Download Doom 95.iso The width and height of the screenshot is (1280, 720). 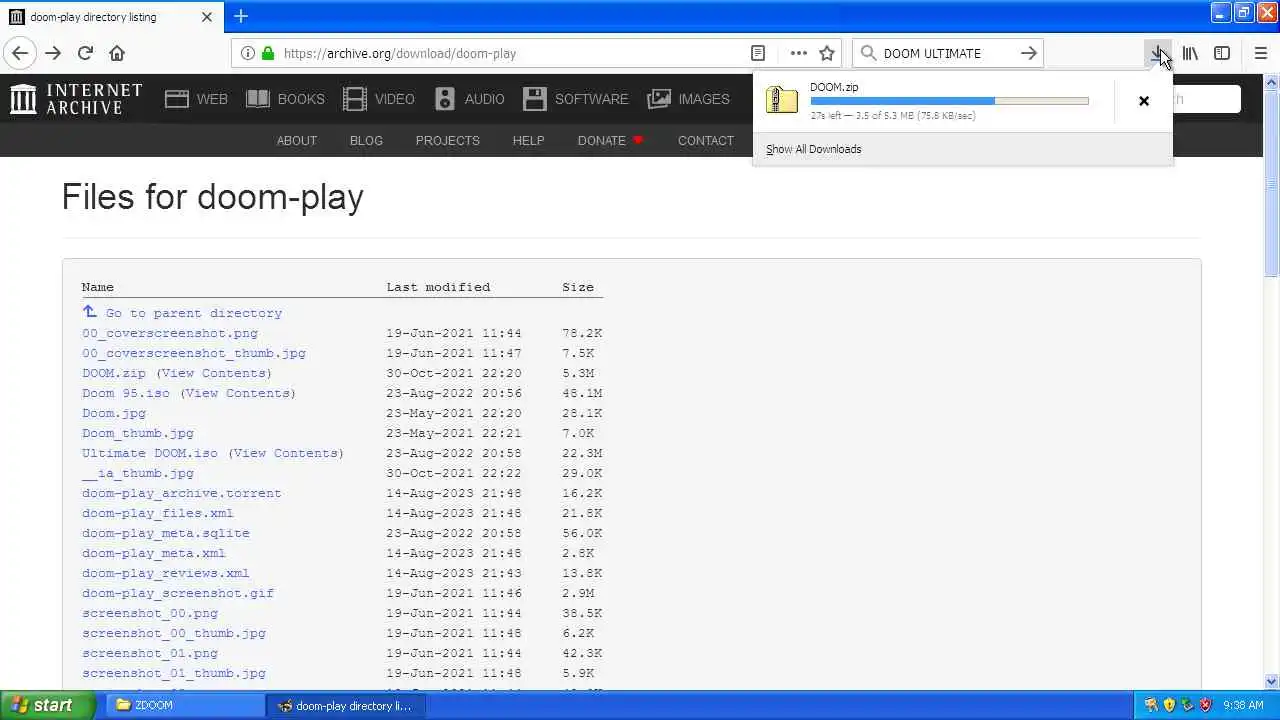(x=126, y=393)
